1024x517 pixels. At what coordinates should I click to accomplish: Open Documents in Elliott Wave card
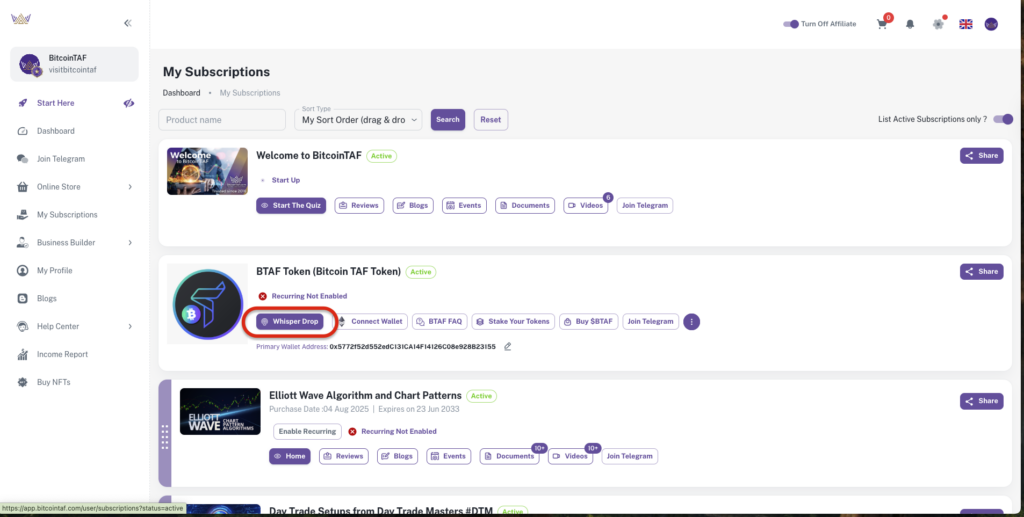(509, 456)
